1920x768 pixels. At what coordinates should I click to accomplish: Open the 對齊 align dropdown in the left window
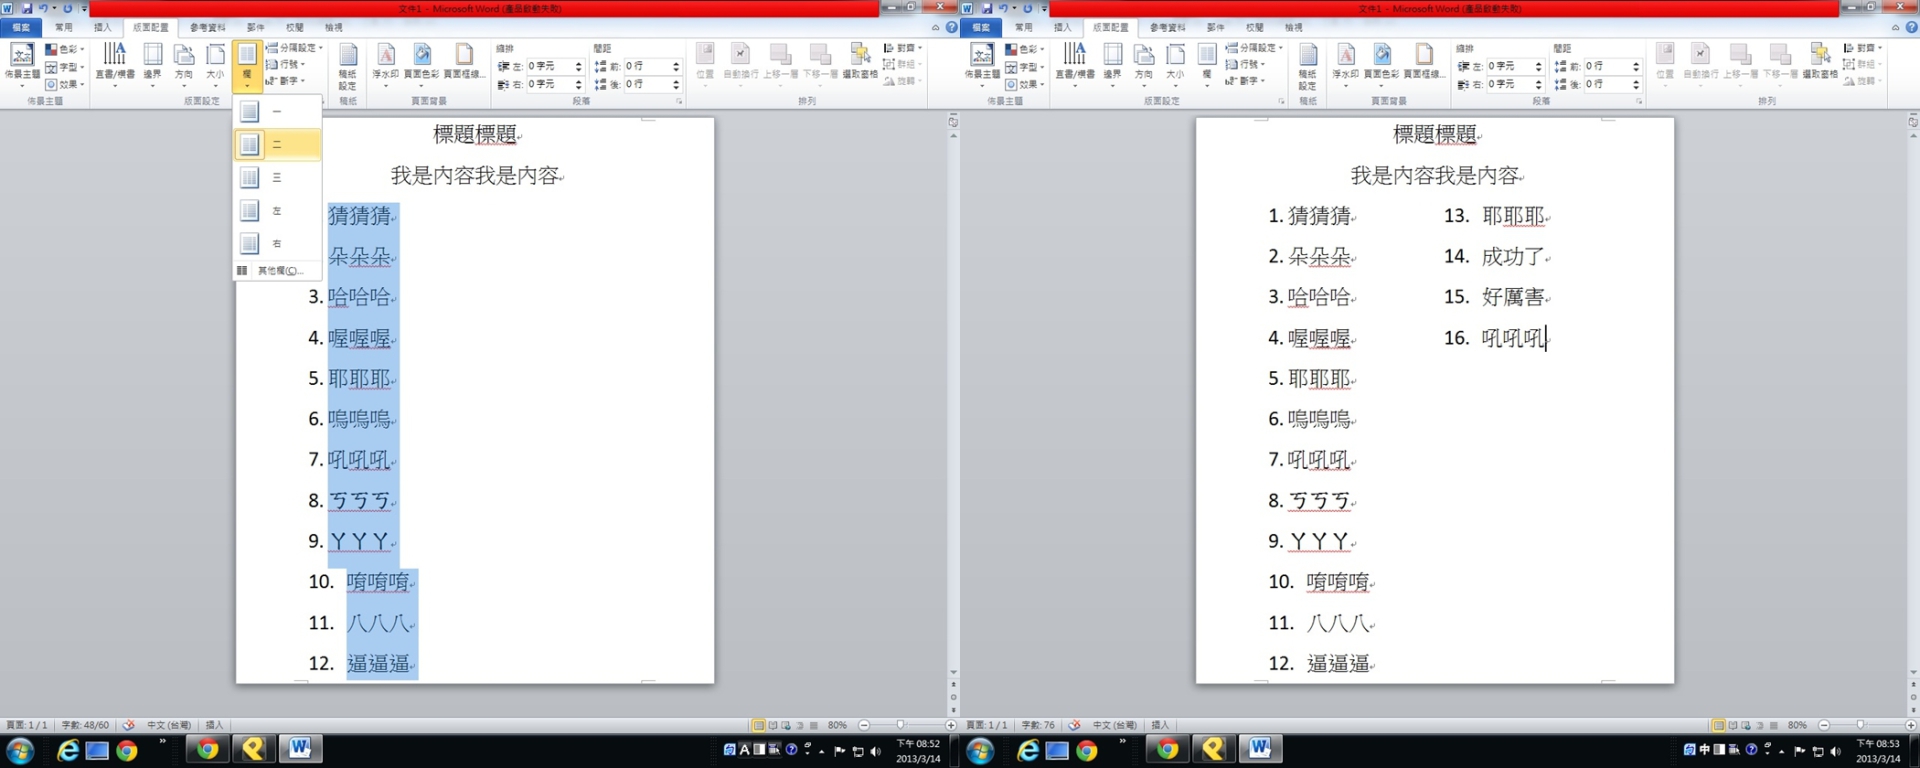[x=903, y=47]
